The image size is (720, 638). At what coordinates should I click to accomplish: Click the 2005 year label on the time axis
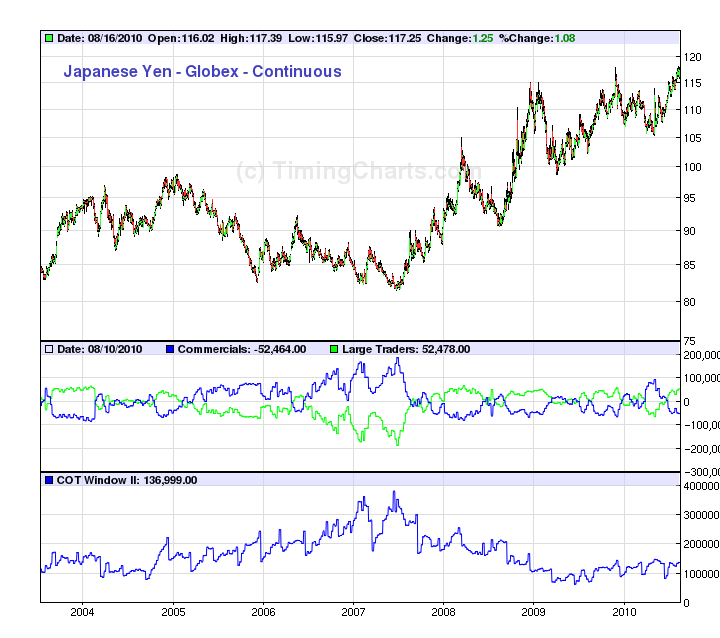click(x=173, y=612)
